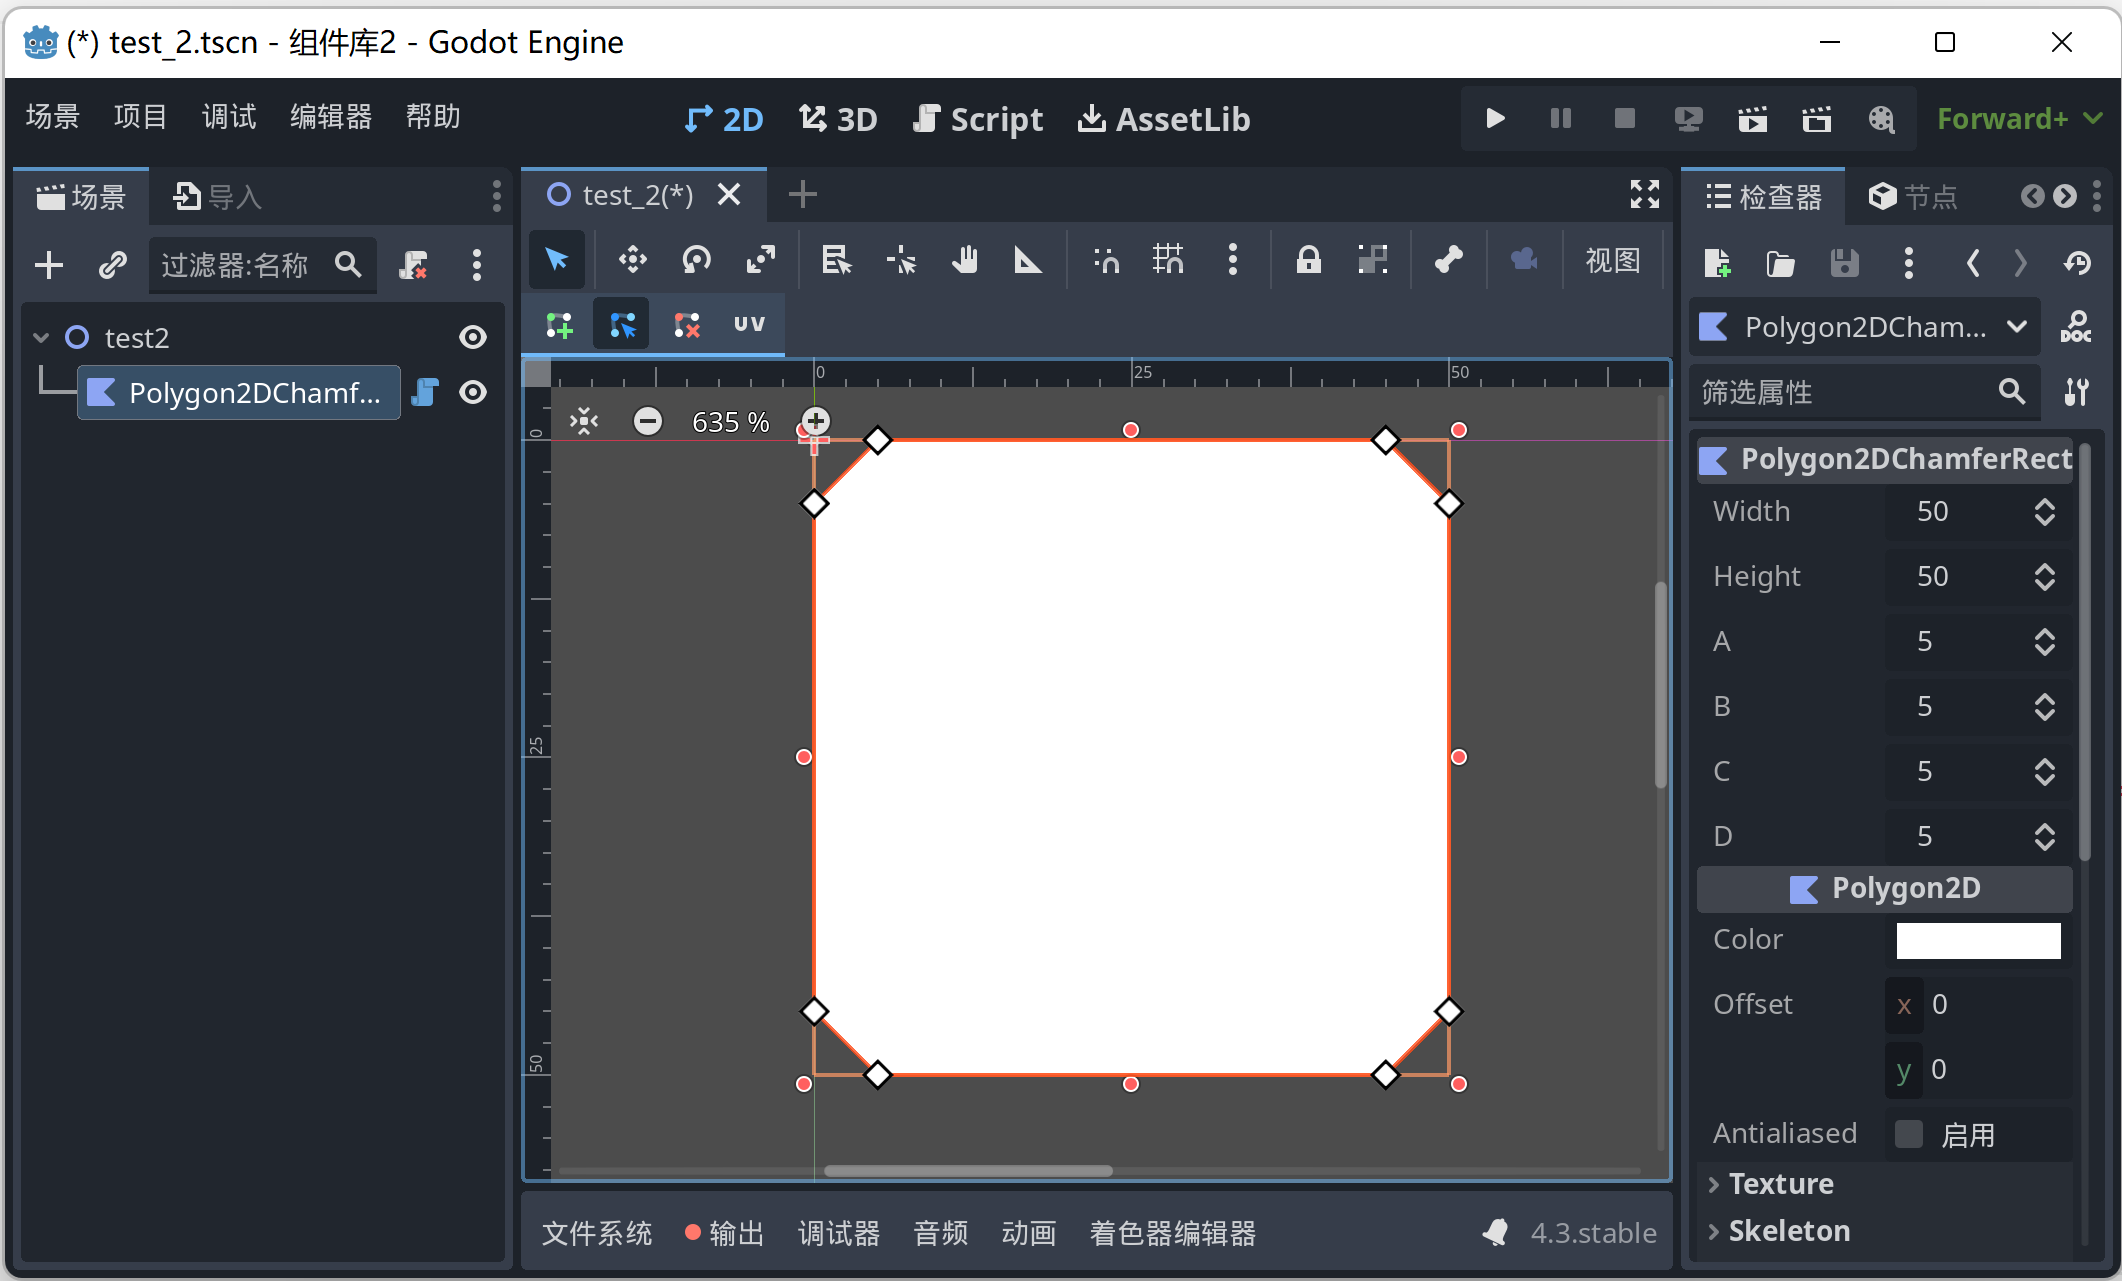Screen dimensions: 2122x1281
Task: Save the currently edited resource
Action: 1845,263
